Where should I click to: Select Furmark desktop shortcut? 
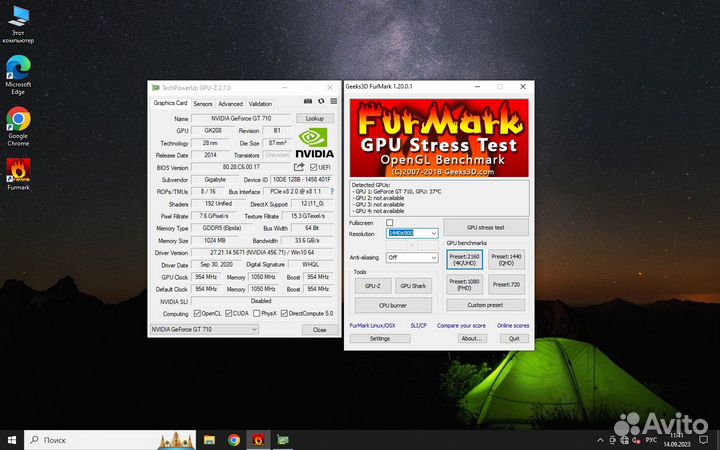pyautogui.click(x=18, y=174)
